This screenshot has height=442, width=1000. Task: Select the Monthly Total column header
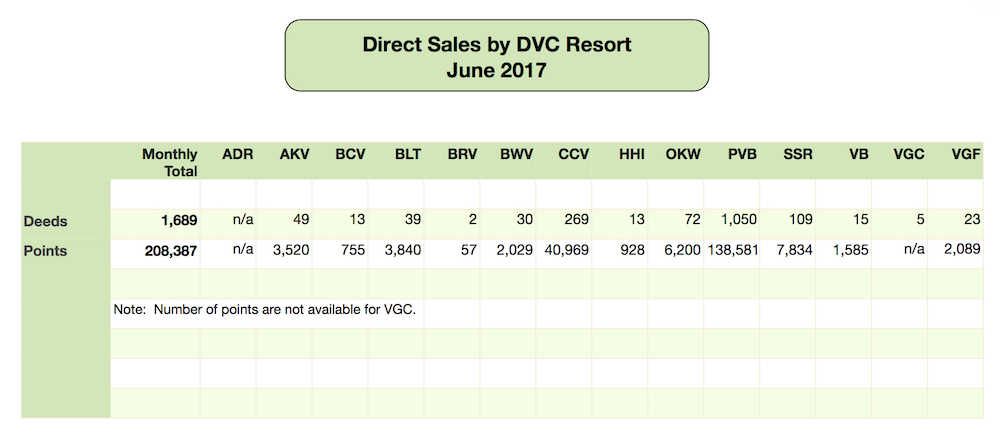[x=170, y=163]
